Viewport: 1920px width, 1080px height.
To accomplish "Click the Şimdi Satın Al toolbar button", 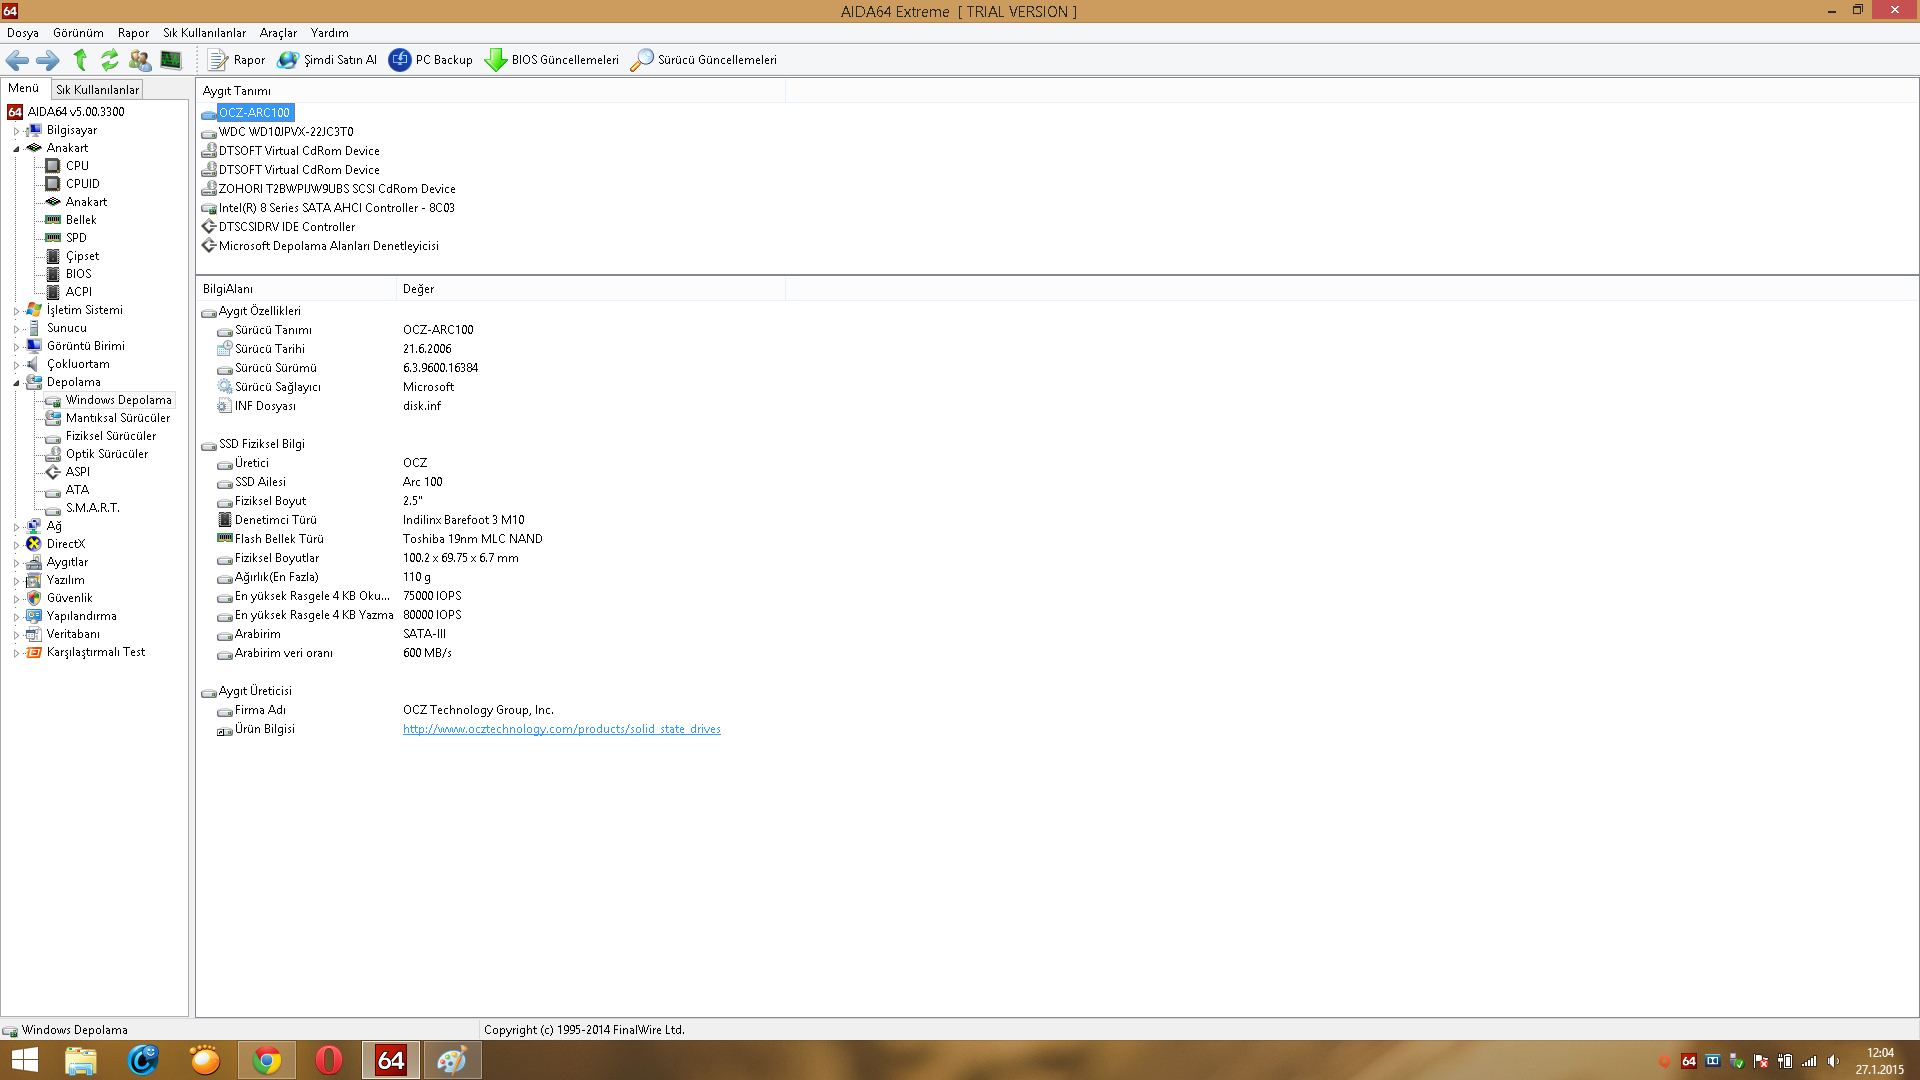I will tap(327, 60).
